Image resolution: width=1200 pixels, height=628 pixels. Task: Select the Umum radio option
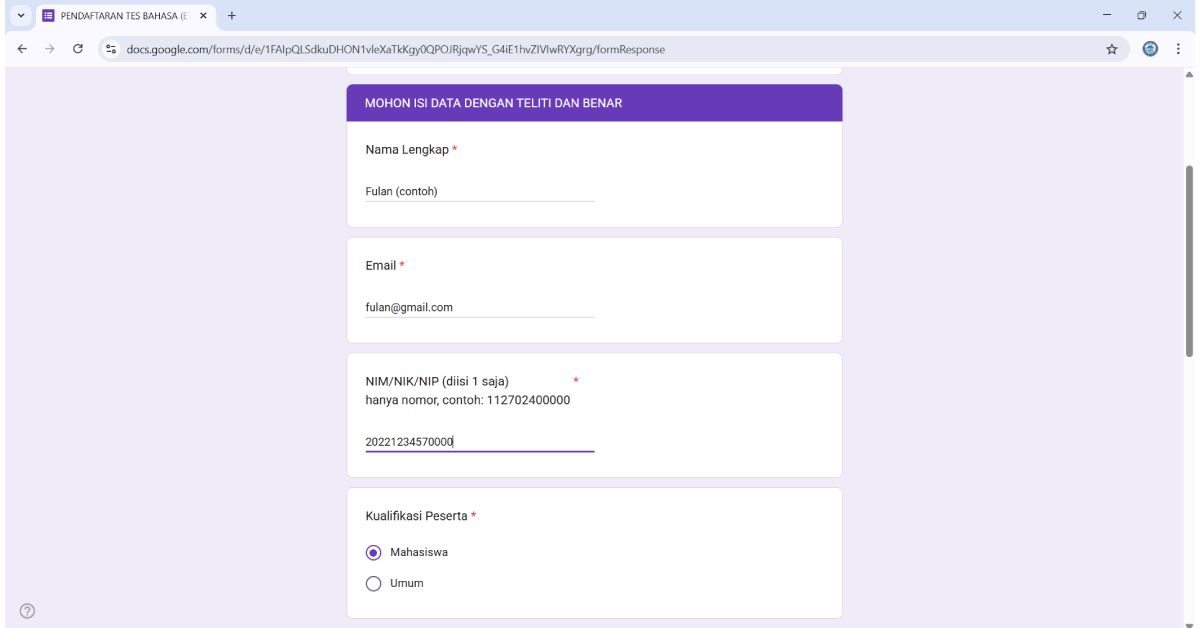pos(374,584)
